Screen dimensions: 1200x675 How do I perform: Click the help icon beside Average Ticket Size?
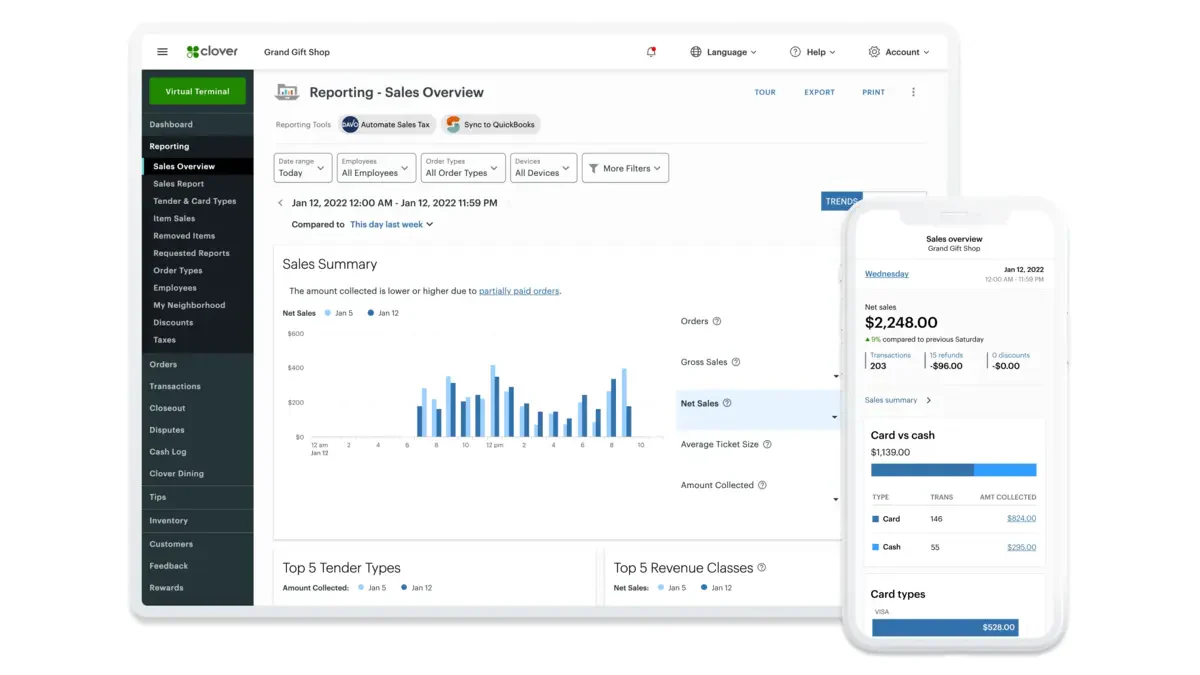tap(767, 444)
